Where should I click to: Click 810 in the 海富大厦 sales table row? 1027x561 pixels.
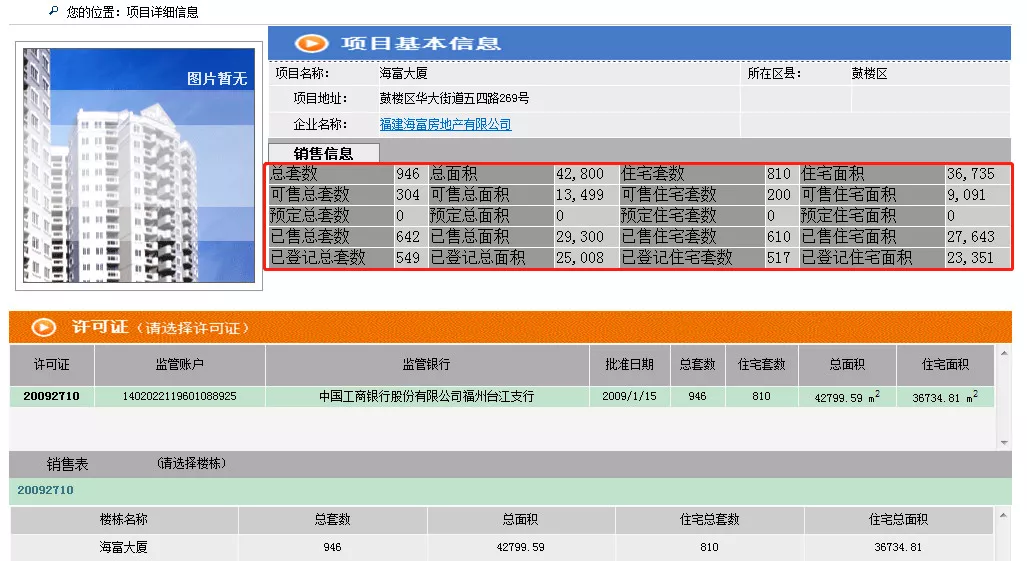(709, 547)
